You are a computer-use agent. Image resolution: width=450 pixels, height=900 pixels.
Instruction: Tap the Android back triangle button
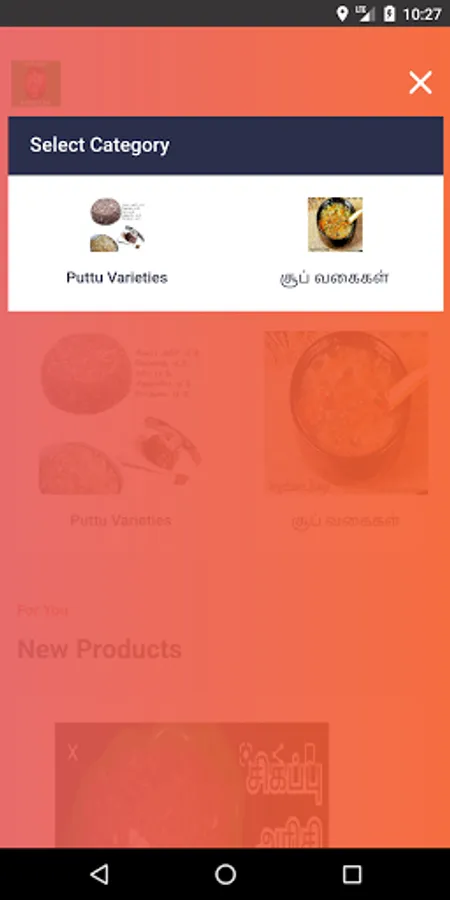coord(99,874)
